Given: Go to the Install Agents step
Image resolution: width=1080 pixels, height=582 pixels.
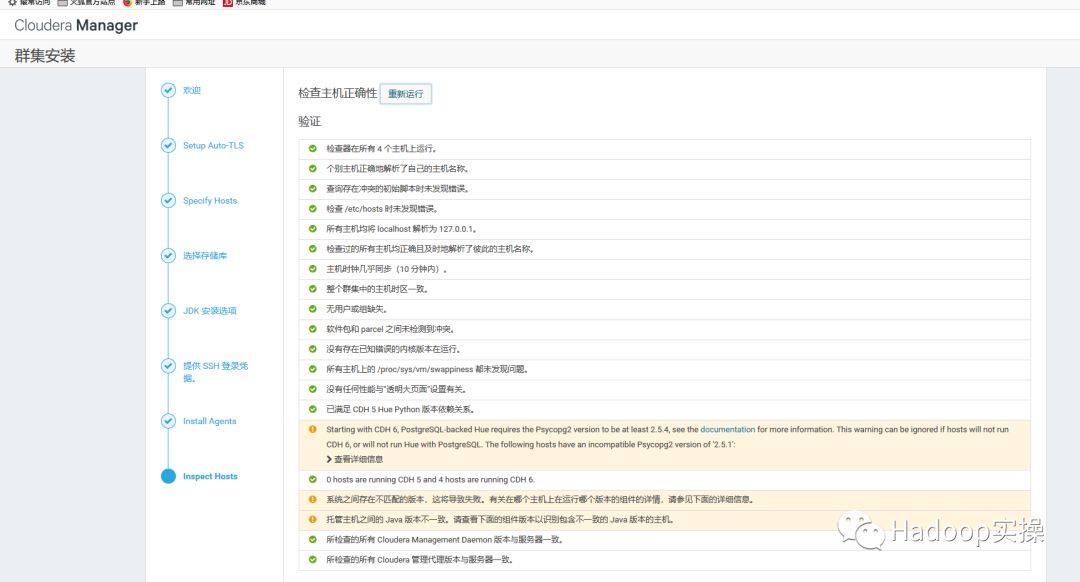Looking at the screenshot, I should [209, 421].
